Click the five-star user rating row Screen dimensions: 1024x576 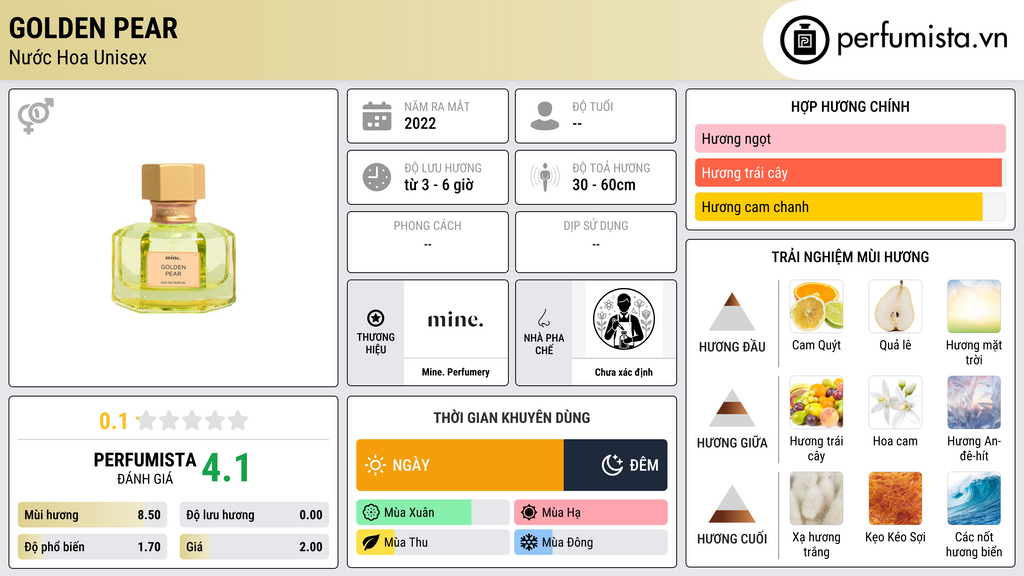click(192, 420)
